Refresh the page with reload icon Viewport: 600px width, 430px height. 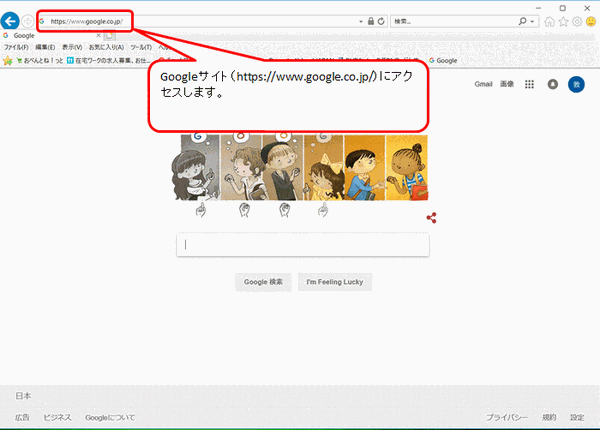381,21
